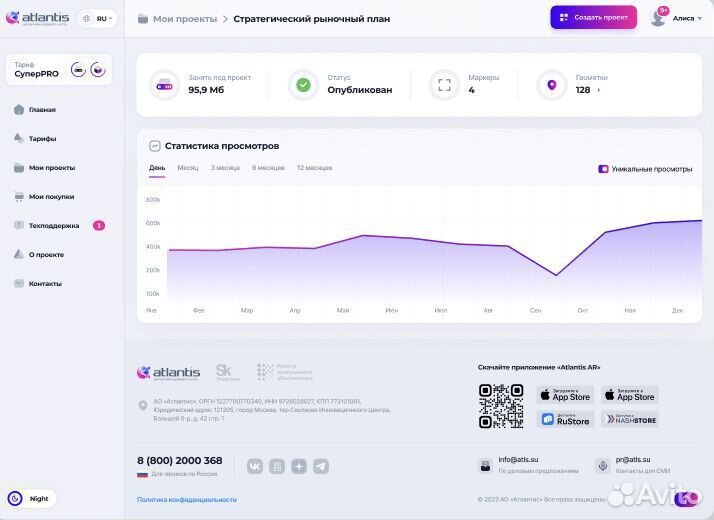Open the VK social icon
Viewport: 714px width, 520px height.
click(255, 466)
